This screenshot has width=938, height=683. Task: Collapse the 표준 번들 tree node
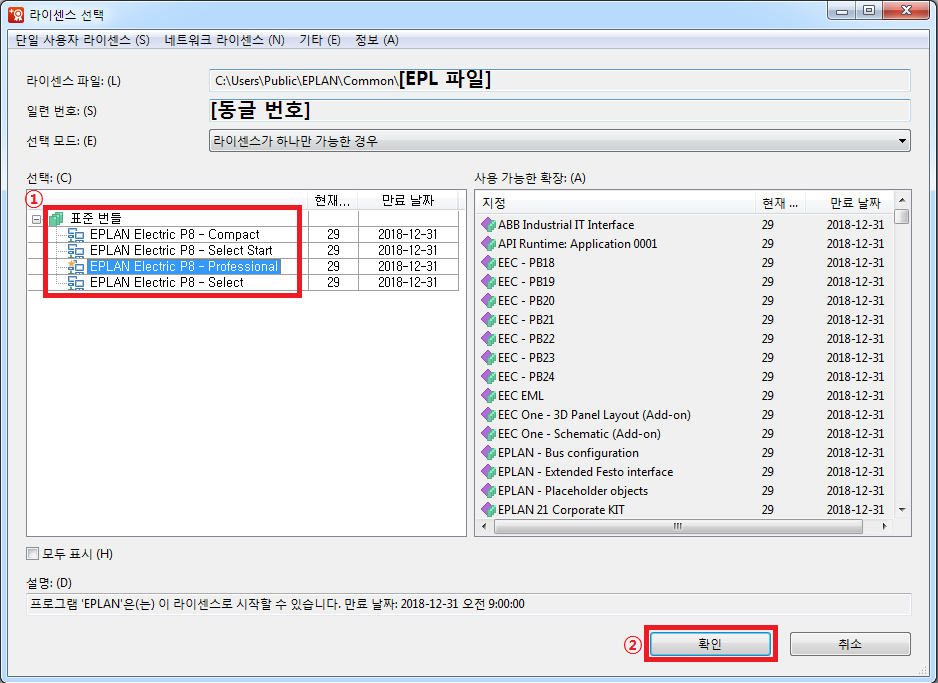pos(36,219)
